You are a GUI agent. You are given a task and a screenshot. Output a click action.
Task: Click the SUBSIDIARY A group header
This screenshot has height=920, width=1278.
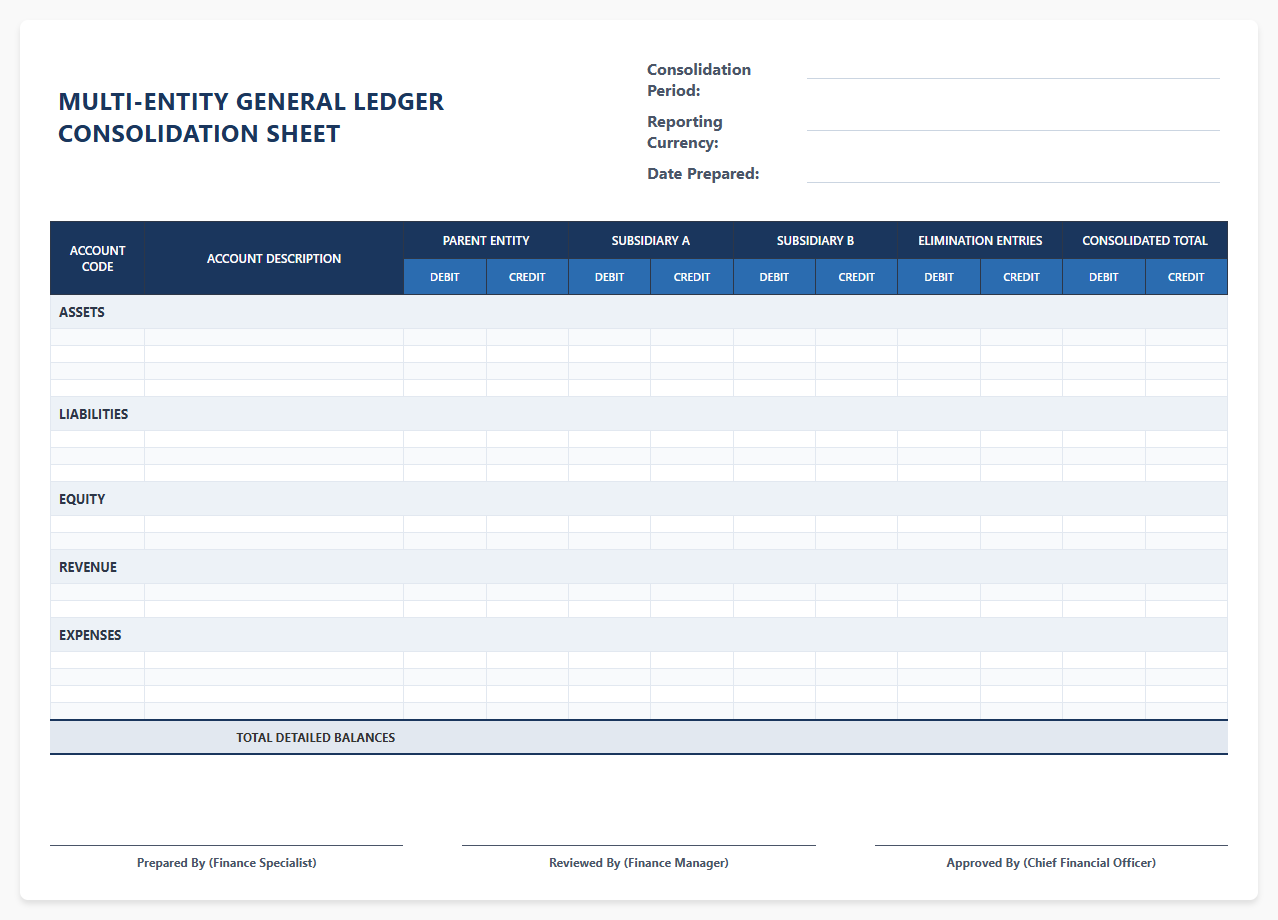point(651,240)
